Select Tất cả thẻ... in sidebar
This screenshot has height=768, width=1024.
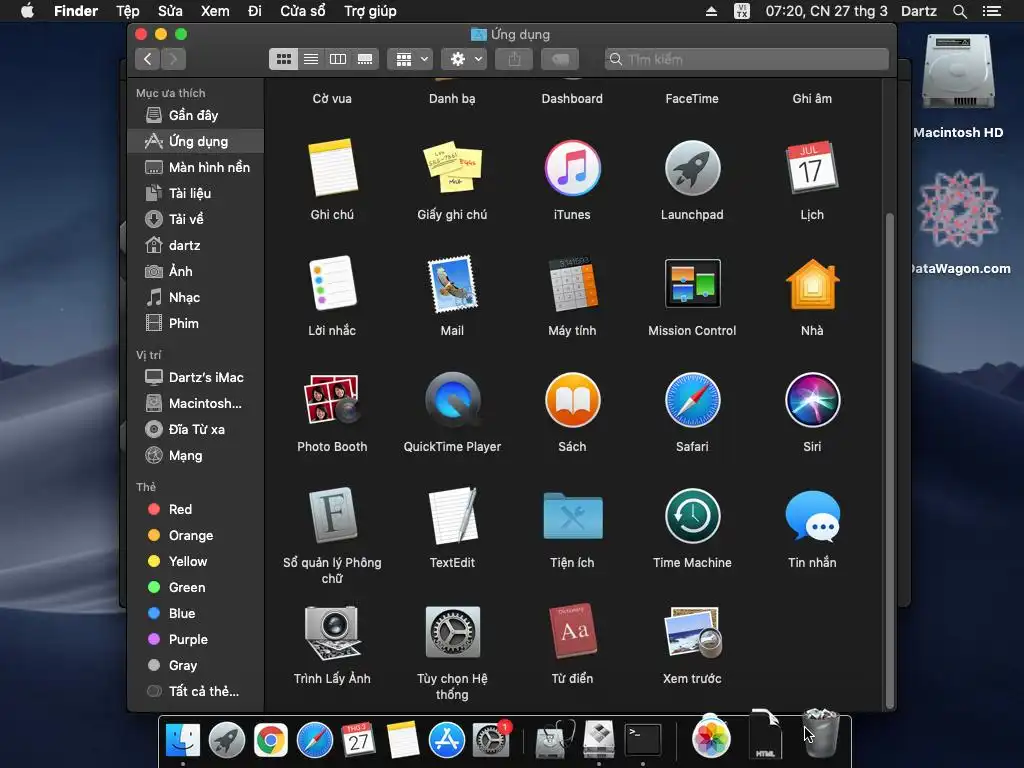click(x=195, y=692)
